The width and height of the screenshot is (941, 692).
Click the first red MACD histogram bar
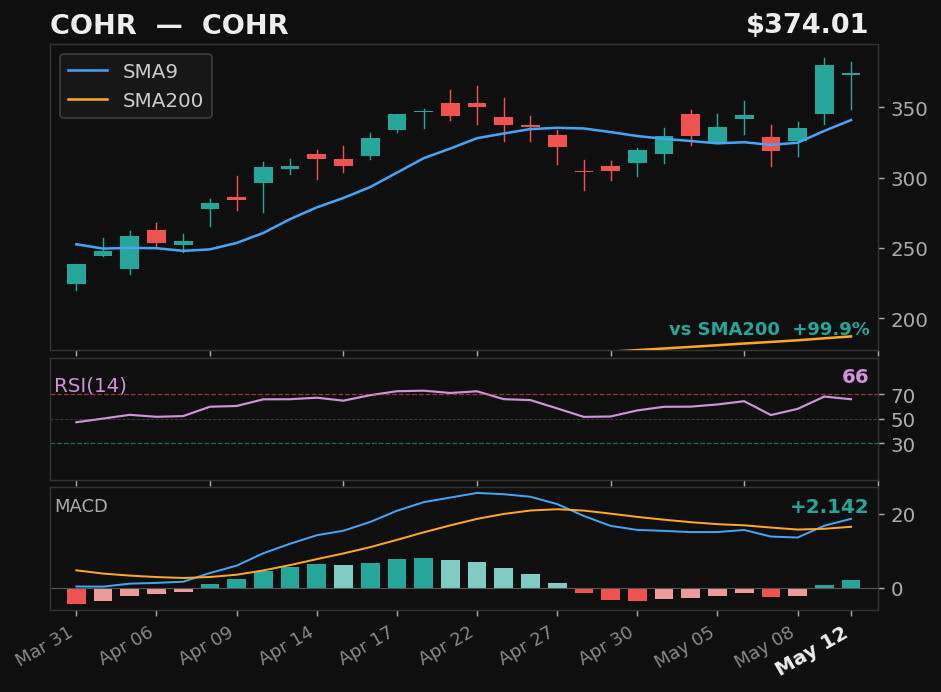pyautogui.click(x=76, y=596)
